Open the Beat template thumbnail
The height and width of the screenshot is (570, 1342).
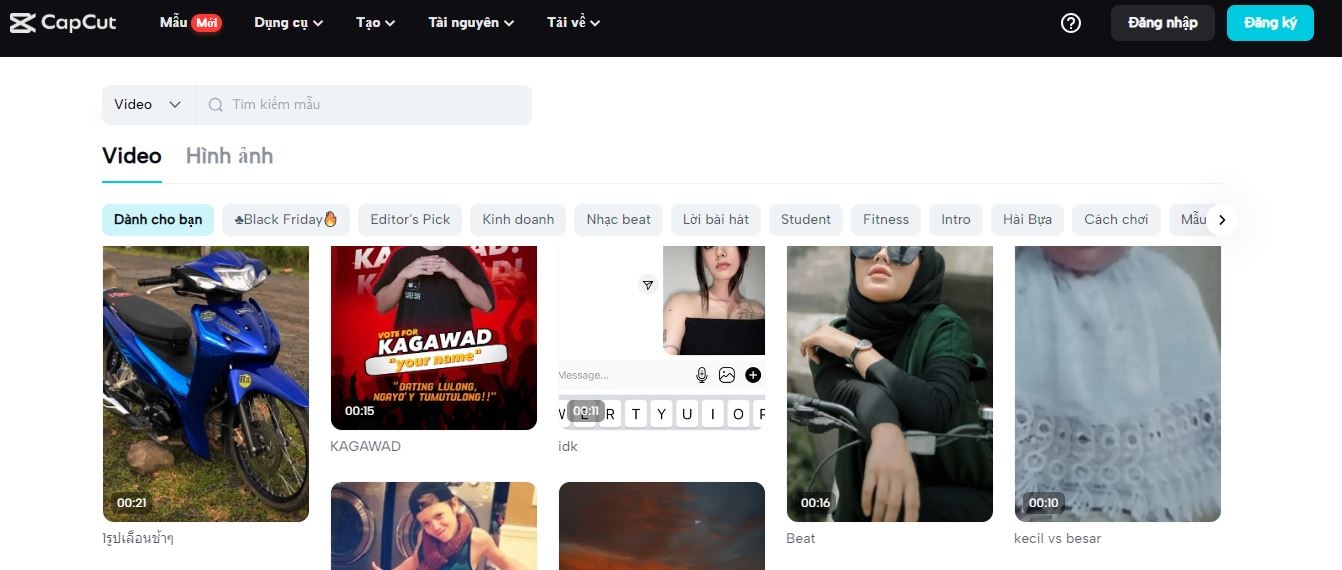click(890, 384)
